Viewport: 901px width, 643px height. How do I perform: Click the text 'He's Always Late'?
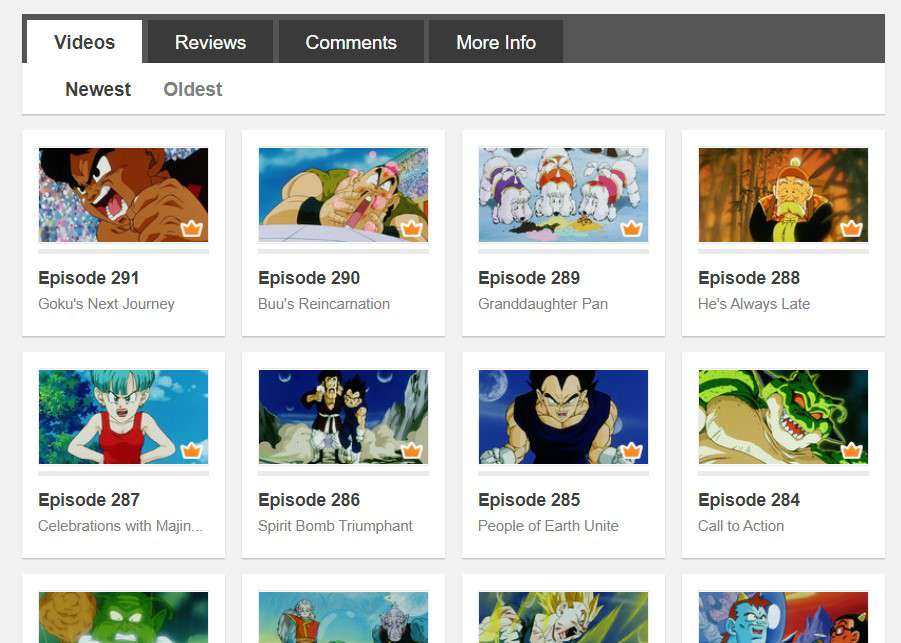pyautogui.click(x=754, y=304)
